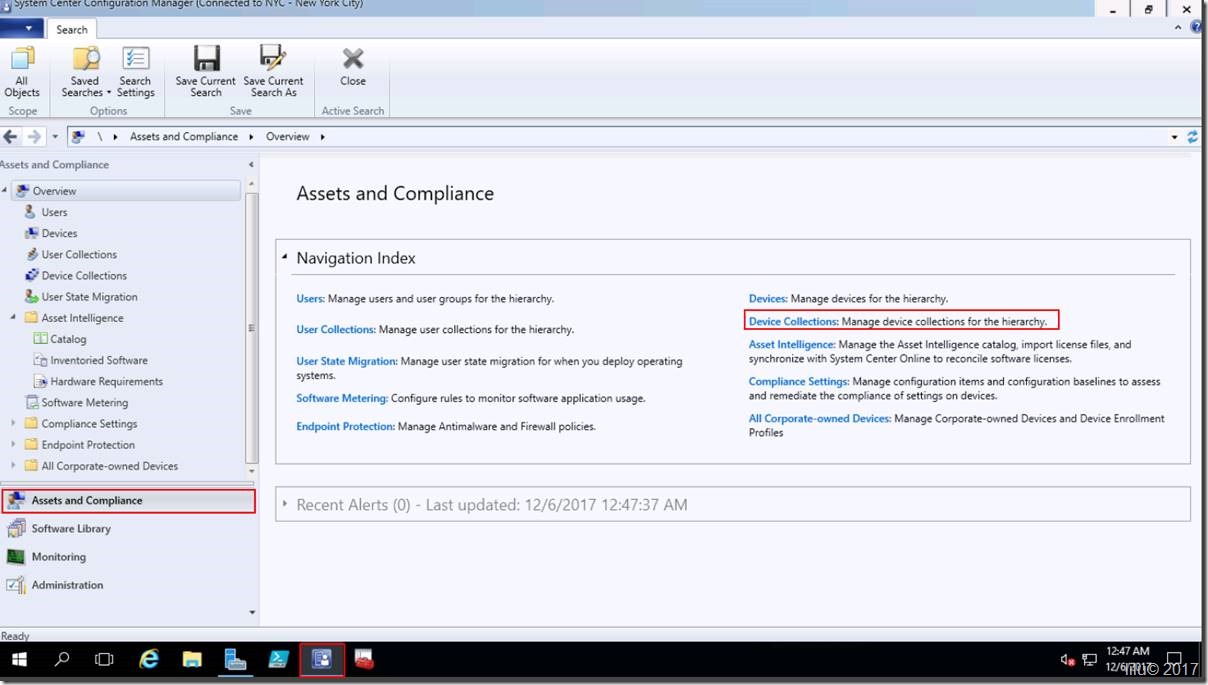Click the navigation tree vertical scrollbar
This screenshot has width=1208, height=685.
click(x=252, y=327)
